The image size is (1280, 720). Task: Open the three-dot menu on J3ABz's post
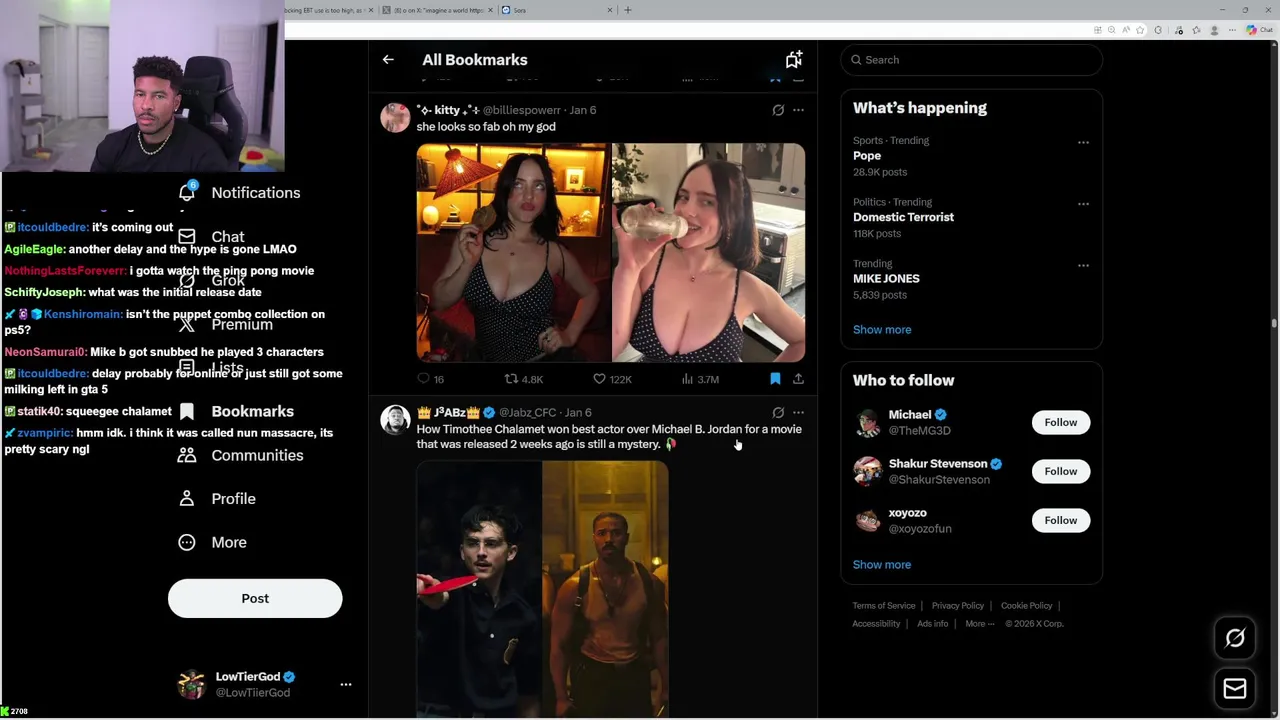[x=798, y=412]
